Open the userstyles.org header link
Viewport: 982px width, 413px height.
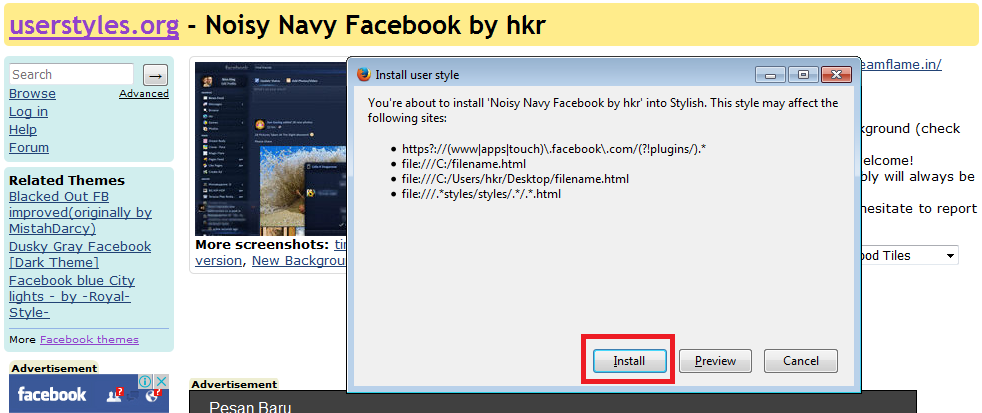point(94,25)
